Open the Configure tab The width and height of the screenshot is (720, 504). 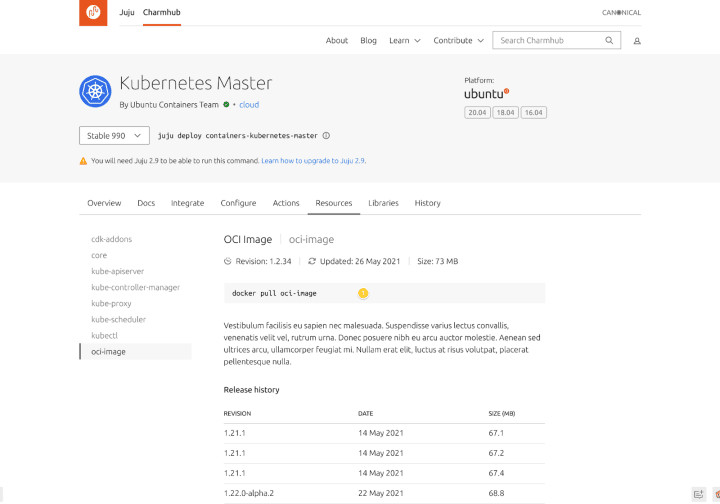(238, 203)
